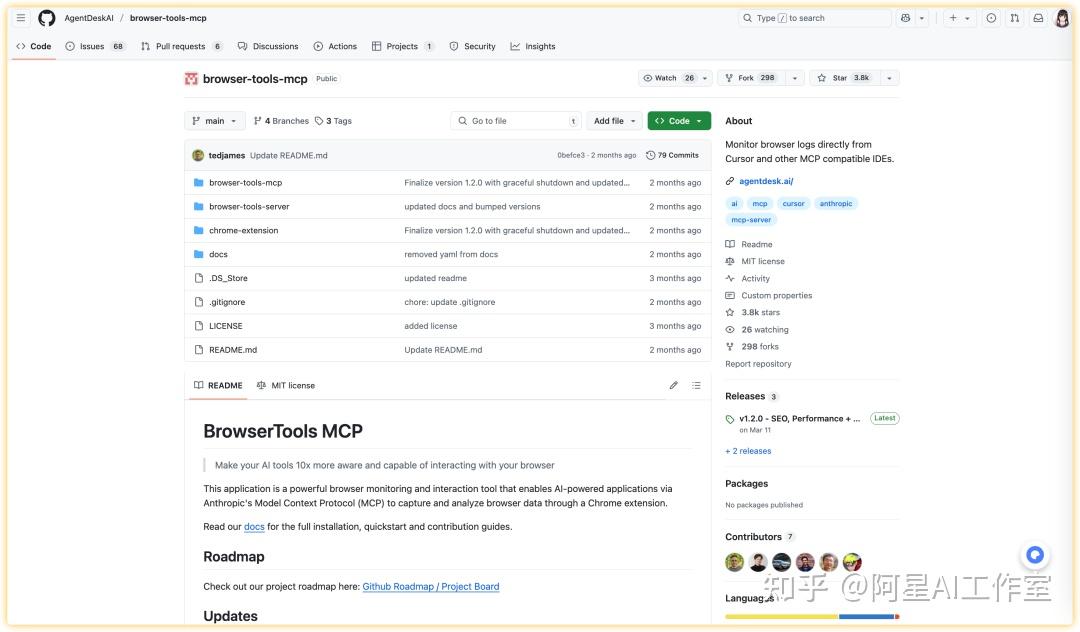
Task: Open pull requests icon in top bar
Action: tap(1012, 17)
